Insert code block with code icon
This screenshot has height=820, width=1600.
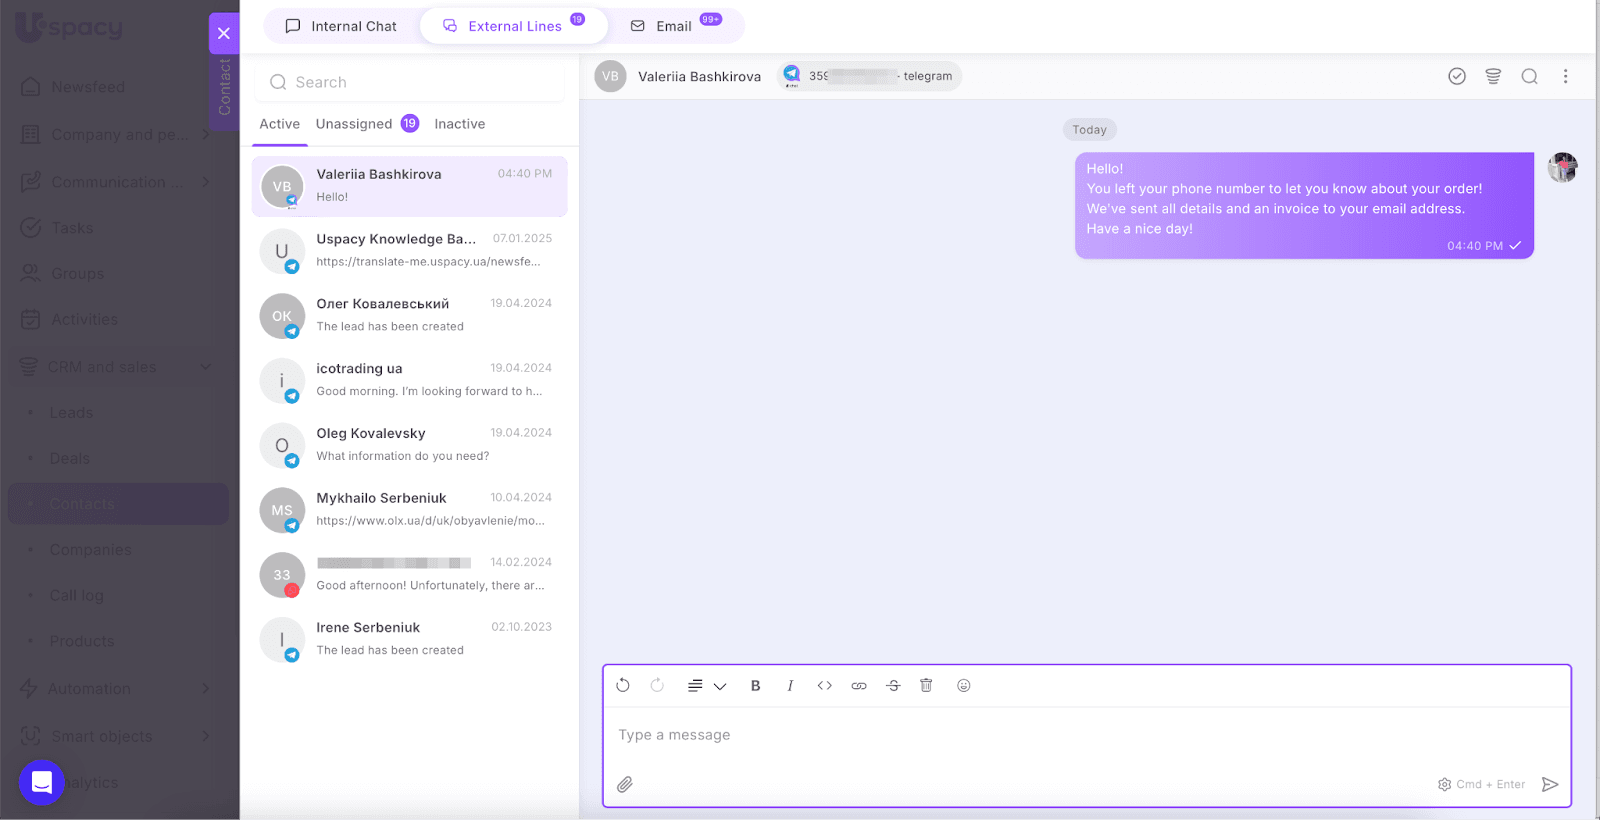824,686
